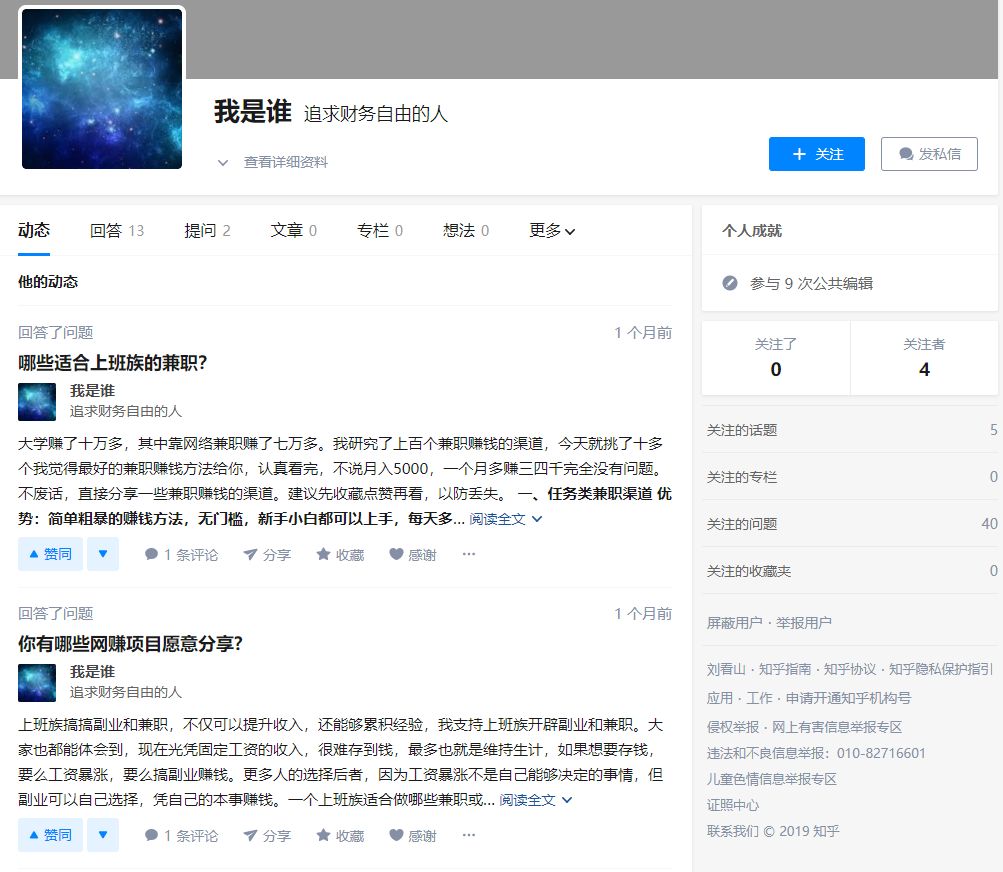Downvote the first answer with the arrow icon
The height and width of the screenshot is (872, 1003).
point(103,553)
